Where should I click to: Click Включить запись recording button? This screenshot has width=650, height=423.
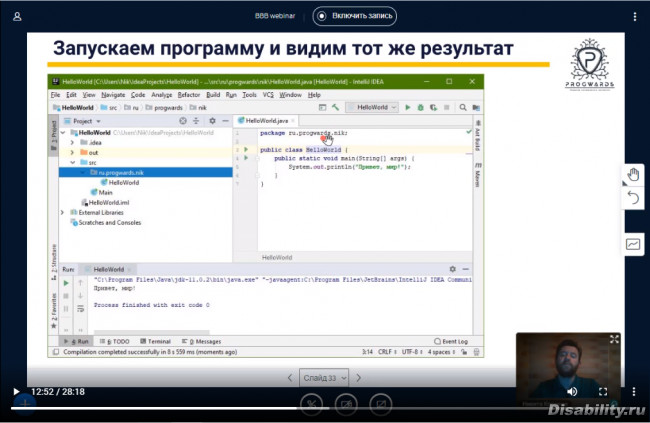point(354,16)
